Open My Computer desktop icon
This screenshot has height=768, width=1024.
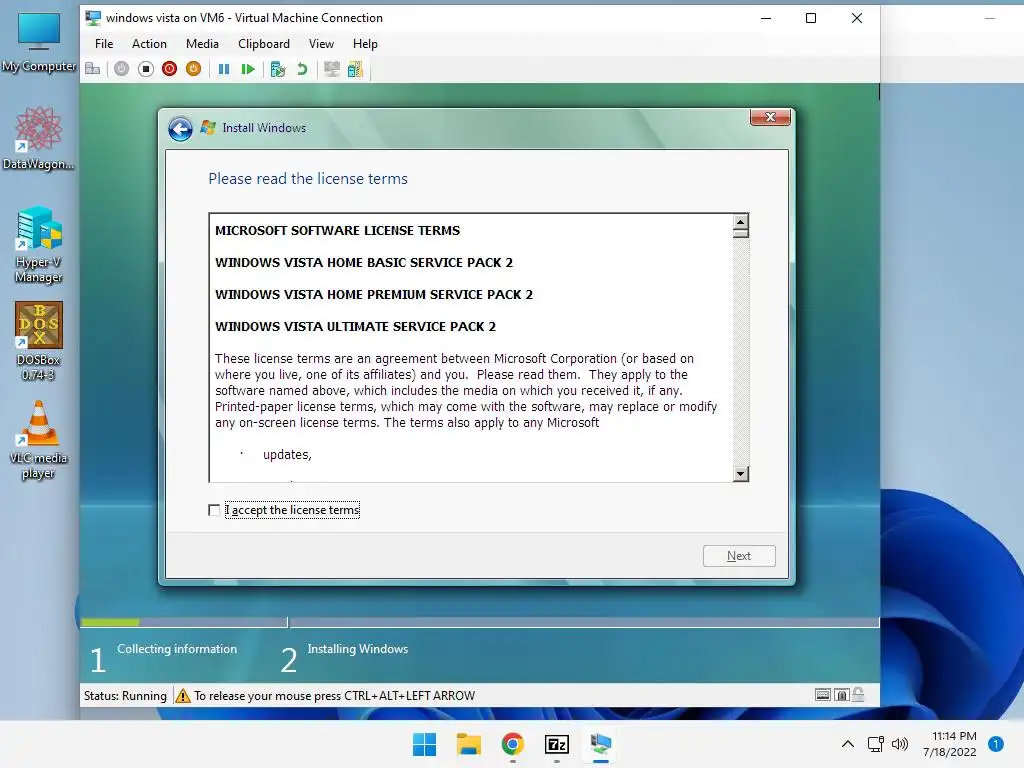(39, 41)
